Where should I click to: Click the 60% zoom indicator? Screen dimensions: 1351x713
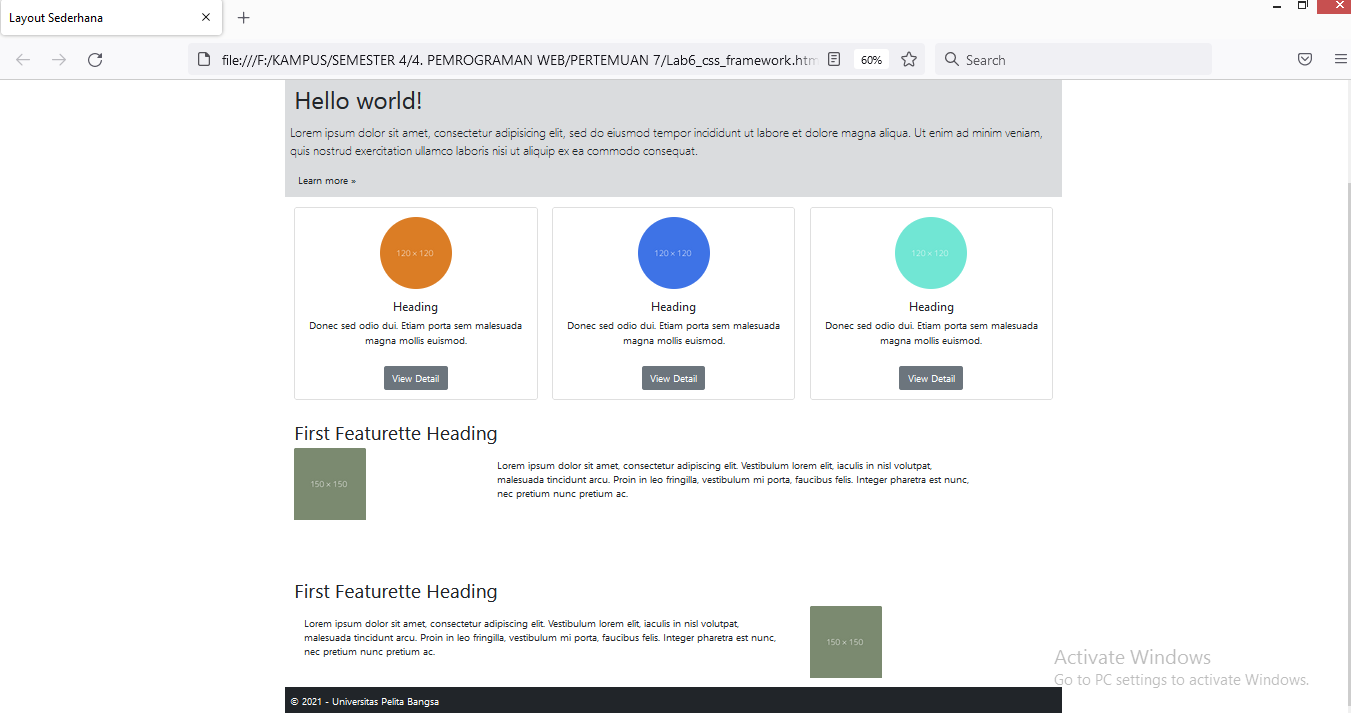click(x=870, y=59)
